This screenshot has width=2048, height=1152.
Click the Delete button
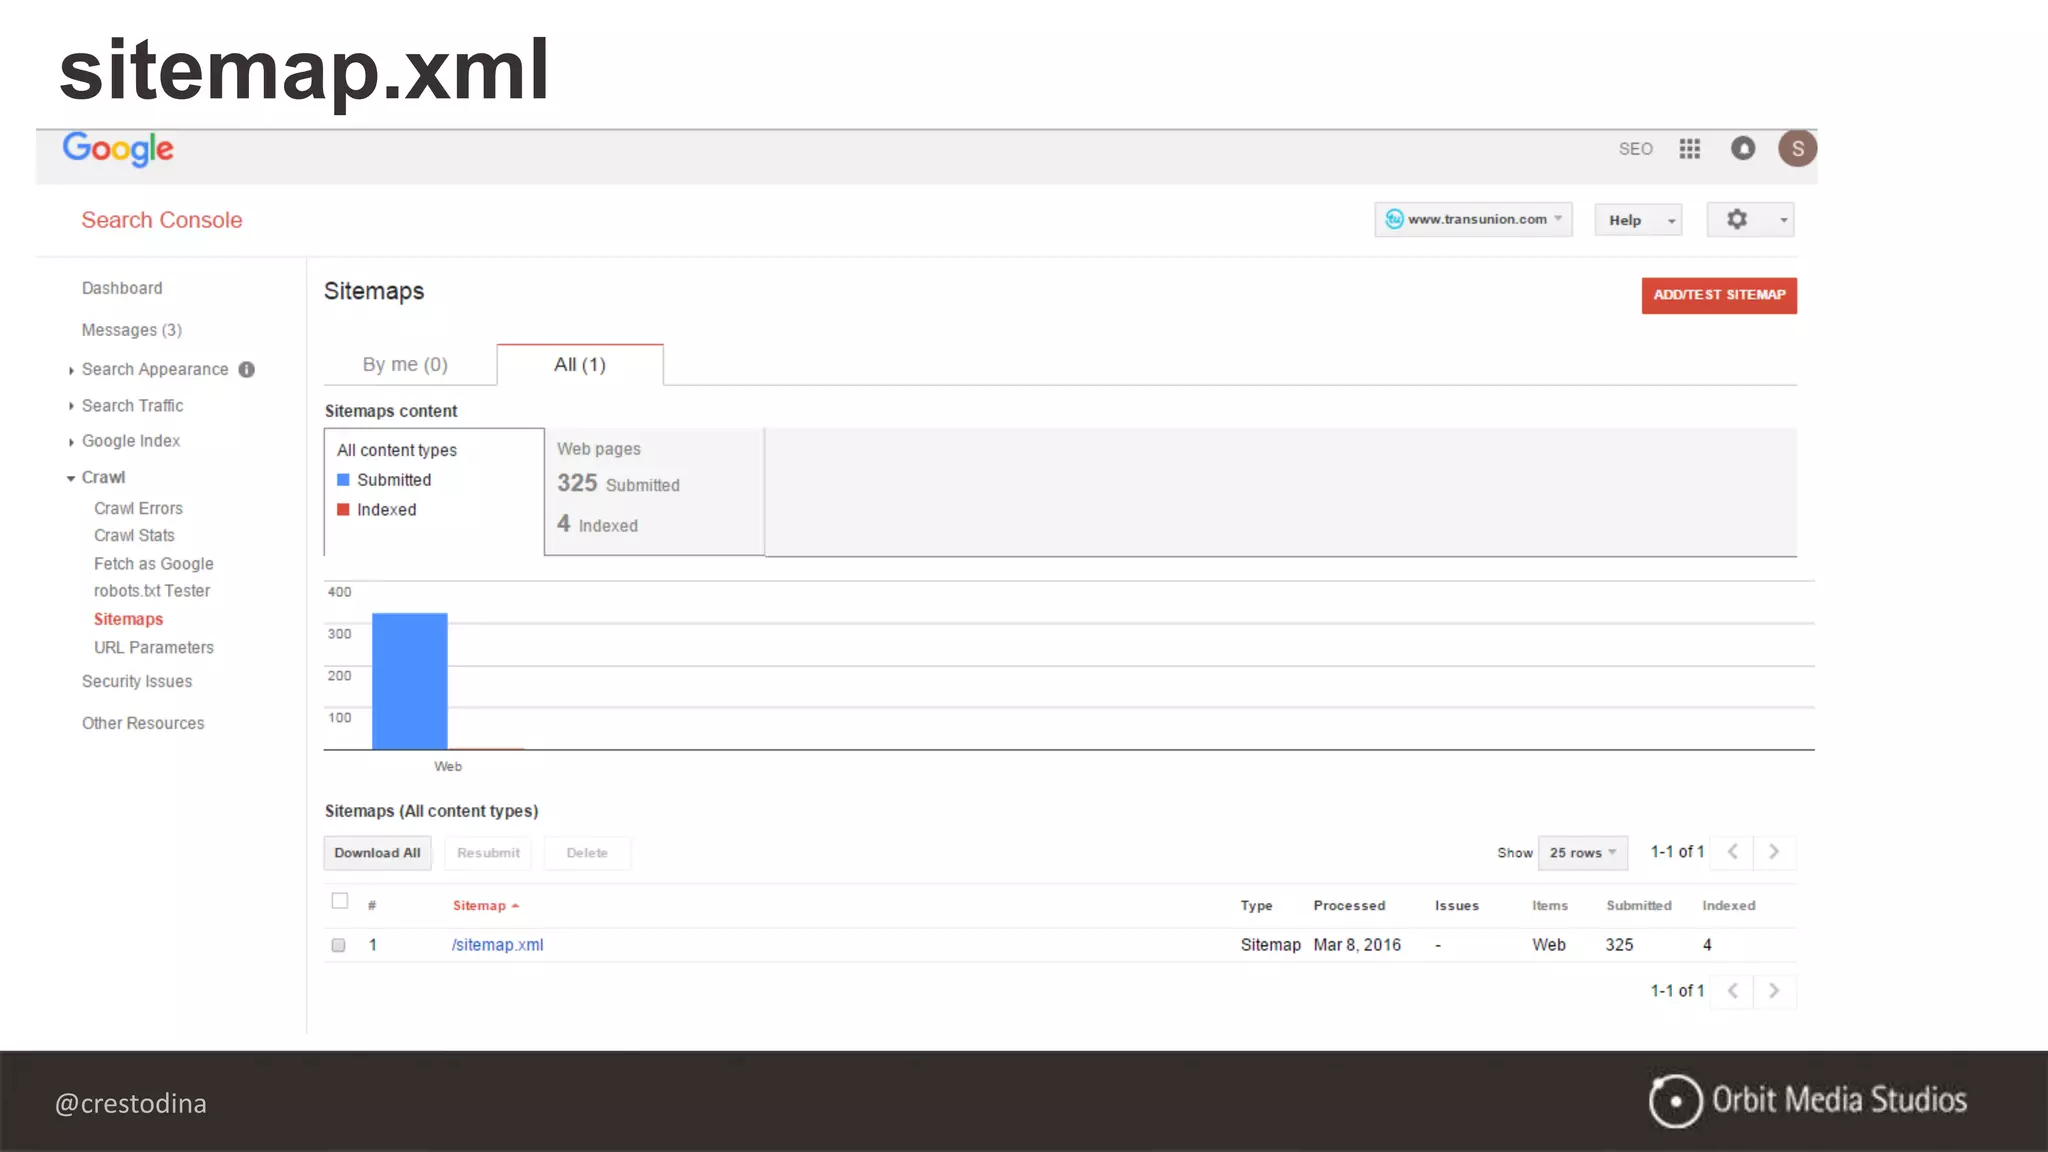pyautogui.click(x=587, y=853)
